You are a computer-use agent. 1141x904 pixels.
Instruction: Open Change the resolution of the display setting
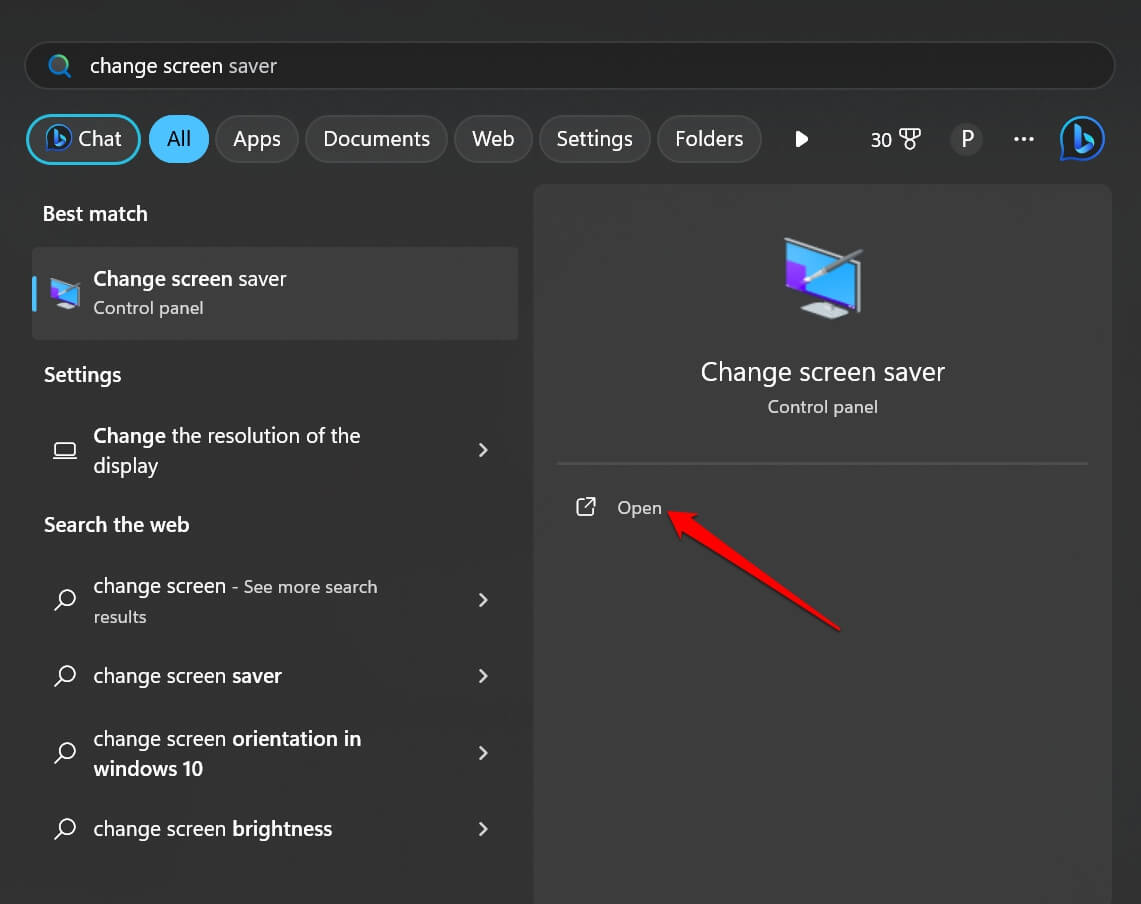coord(275,451)
